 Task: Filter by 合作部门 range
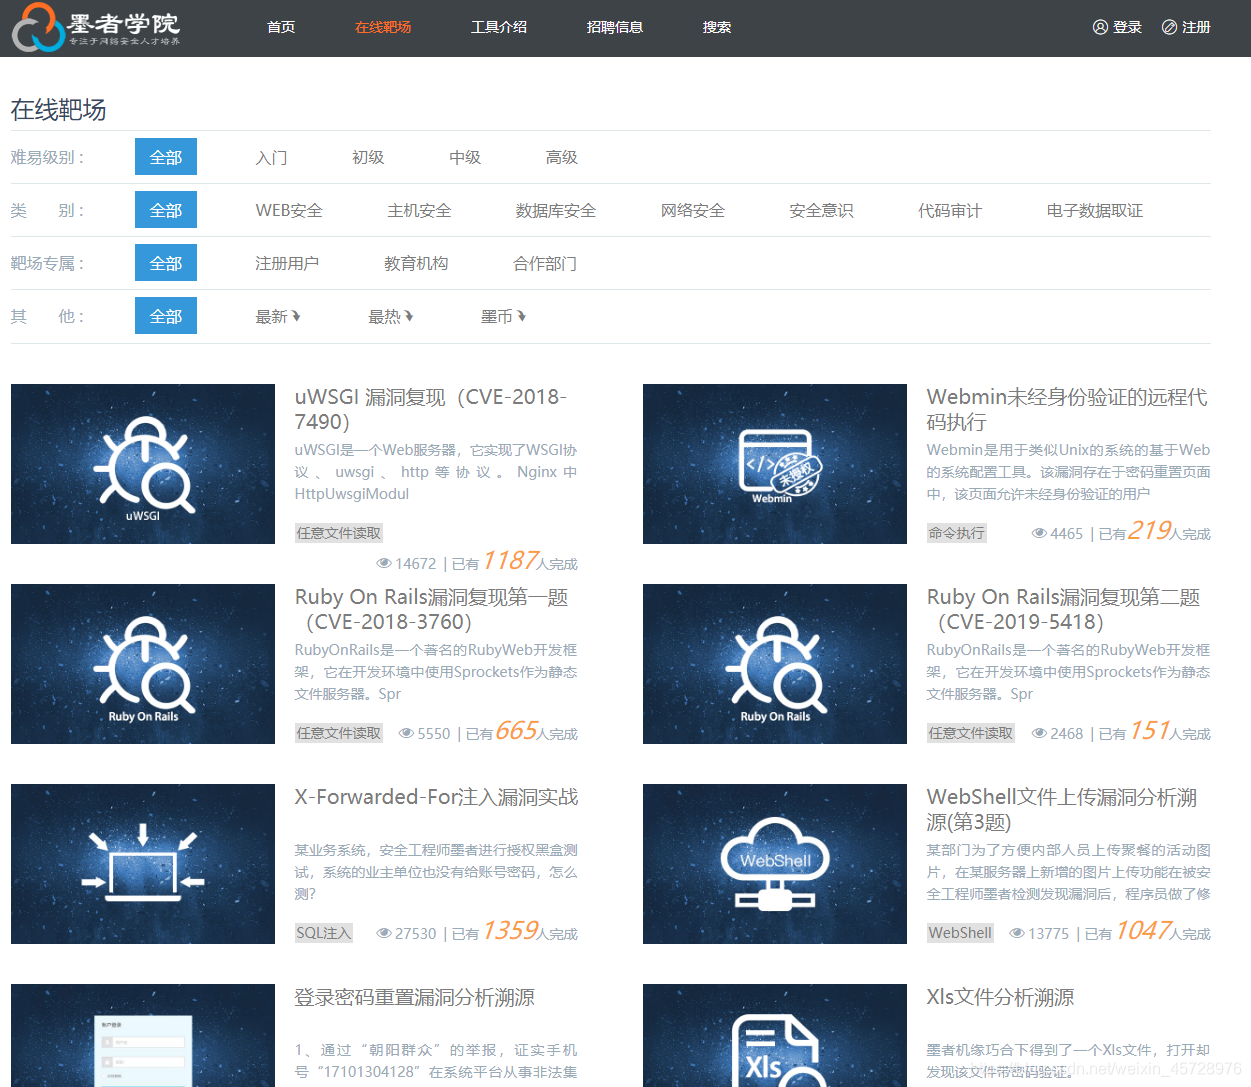[x=545, y=263]
